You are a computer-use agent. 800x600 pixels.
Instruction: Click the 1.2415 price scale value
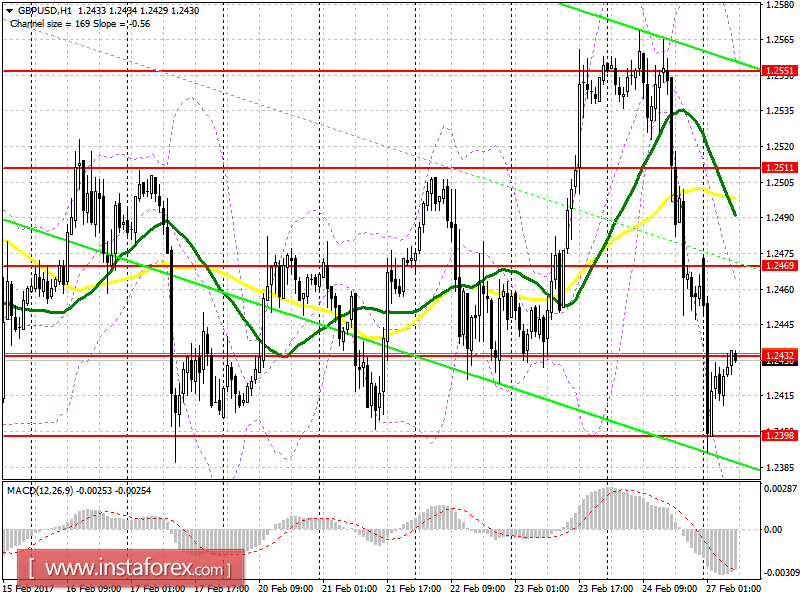[780, 396]
